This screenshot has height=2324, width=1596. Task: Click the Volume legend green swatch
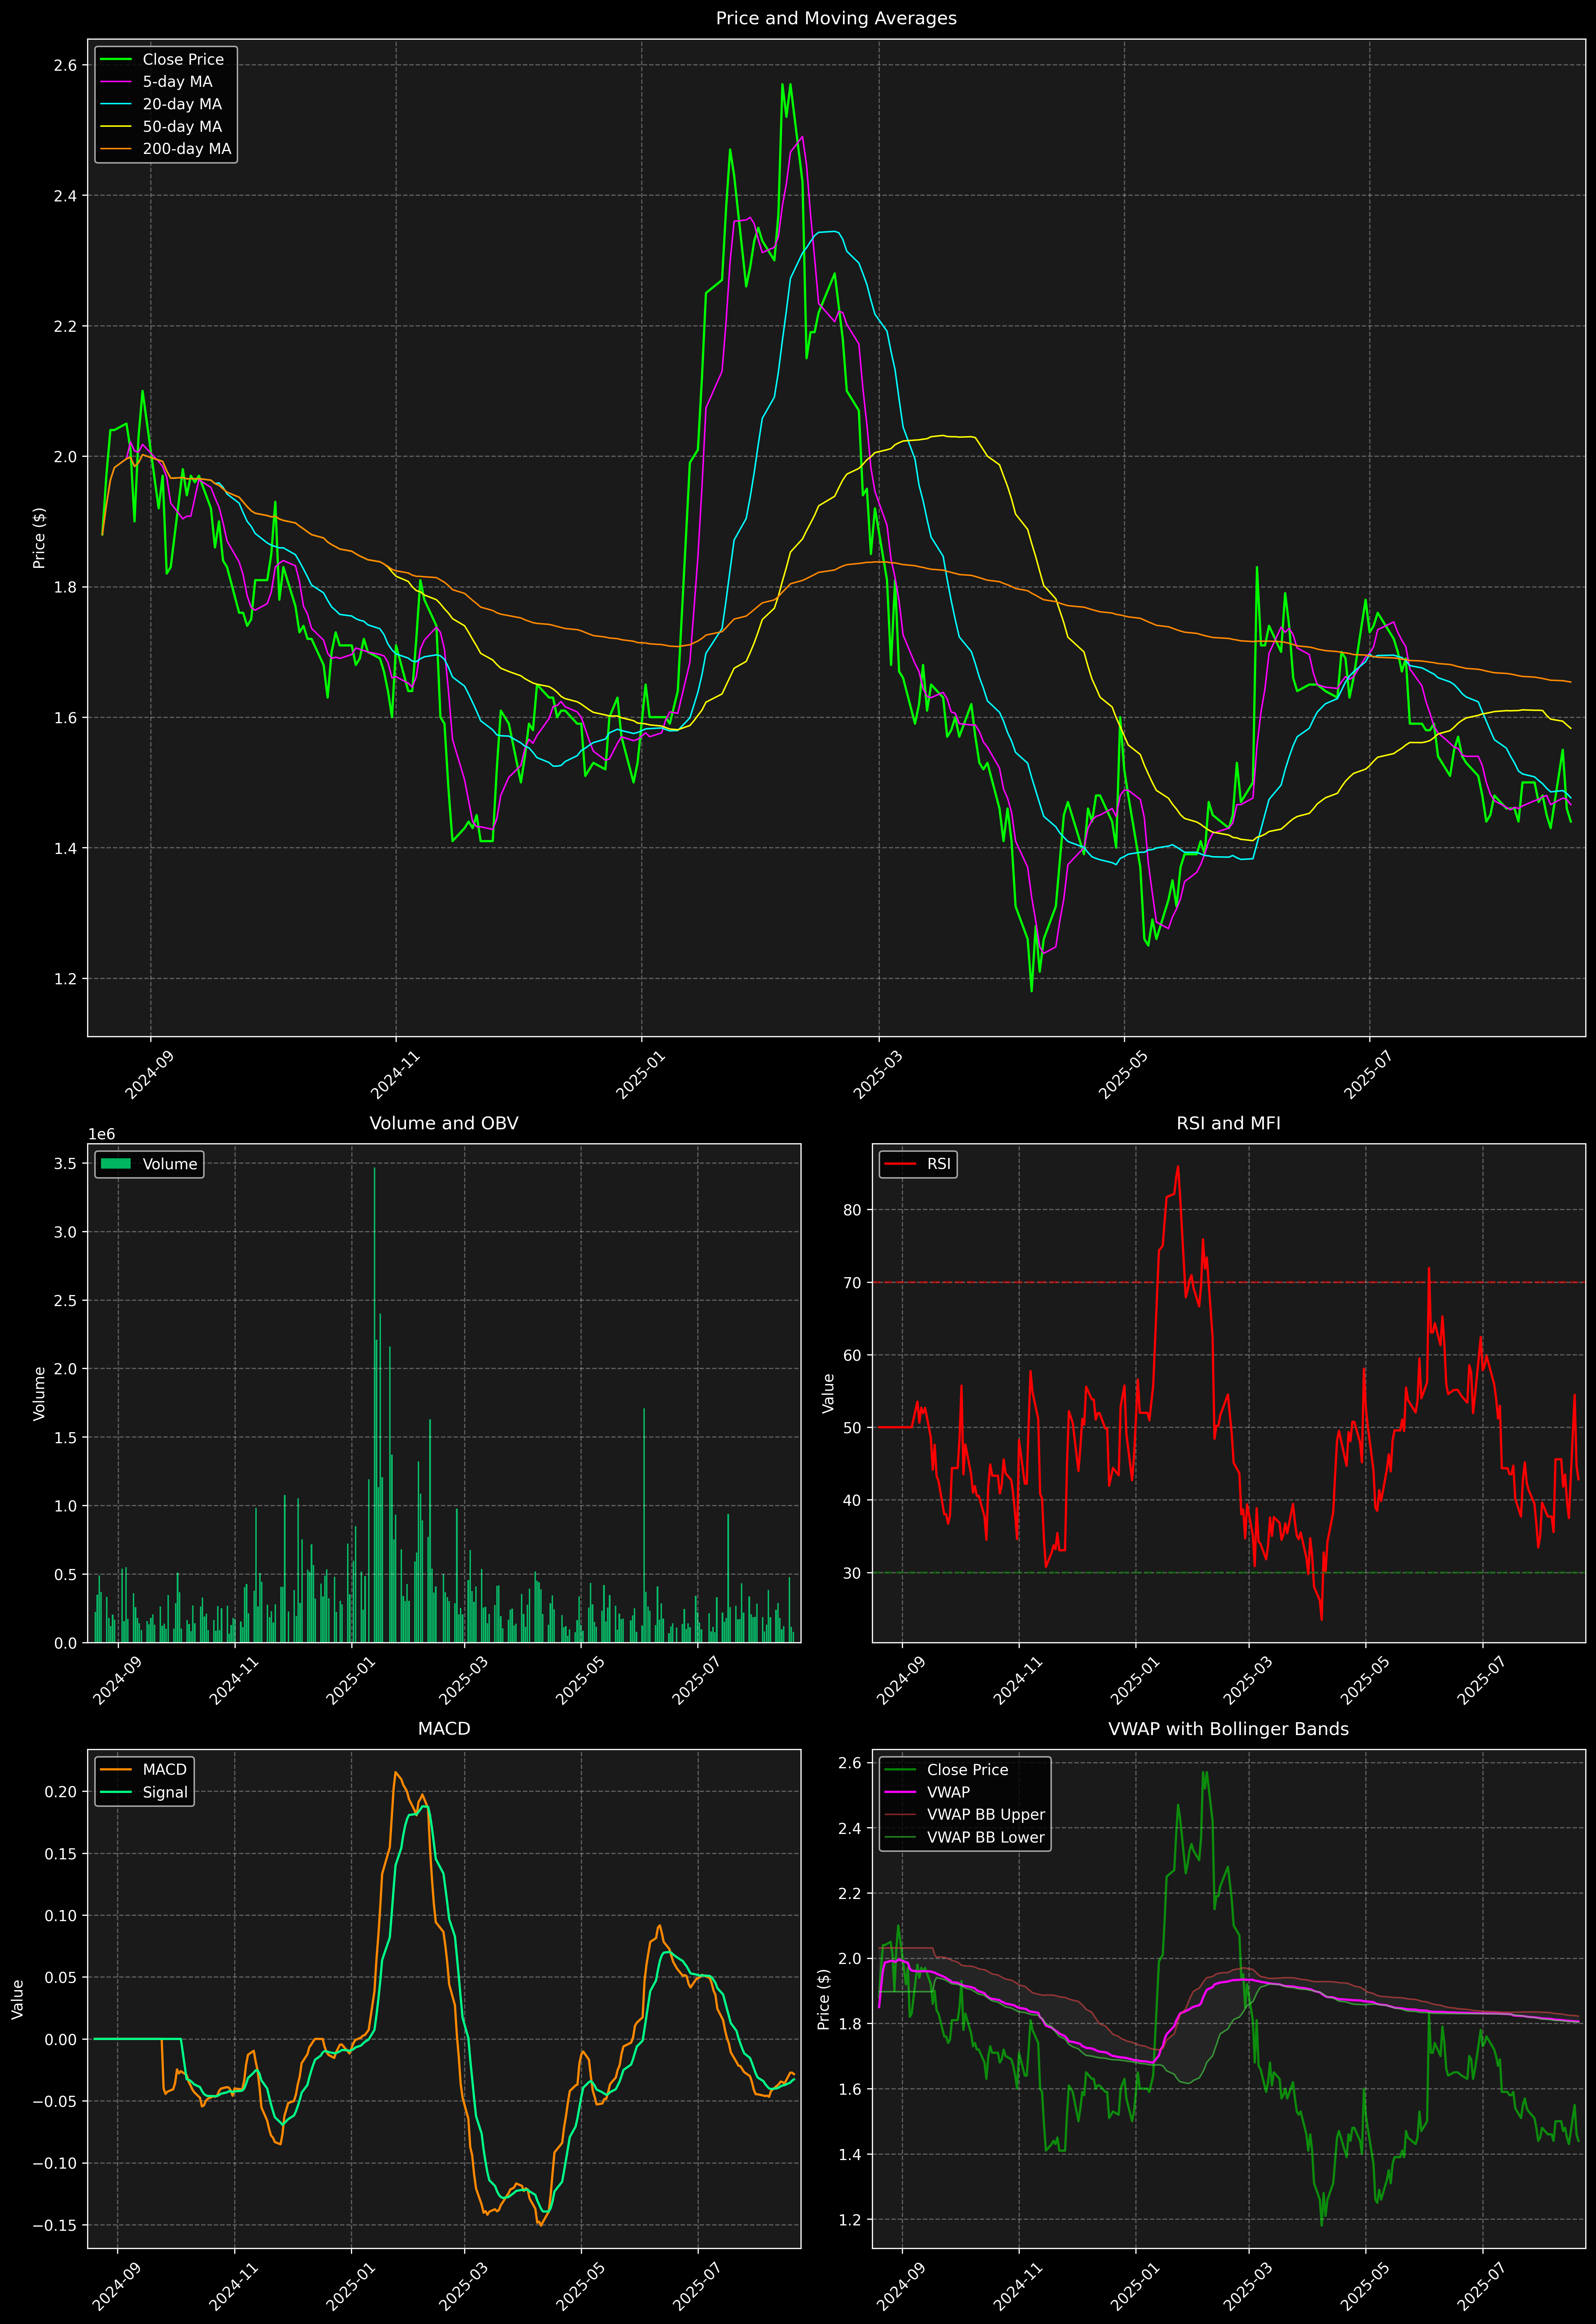point(116,1164)
